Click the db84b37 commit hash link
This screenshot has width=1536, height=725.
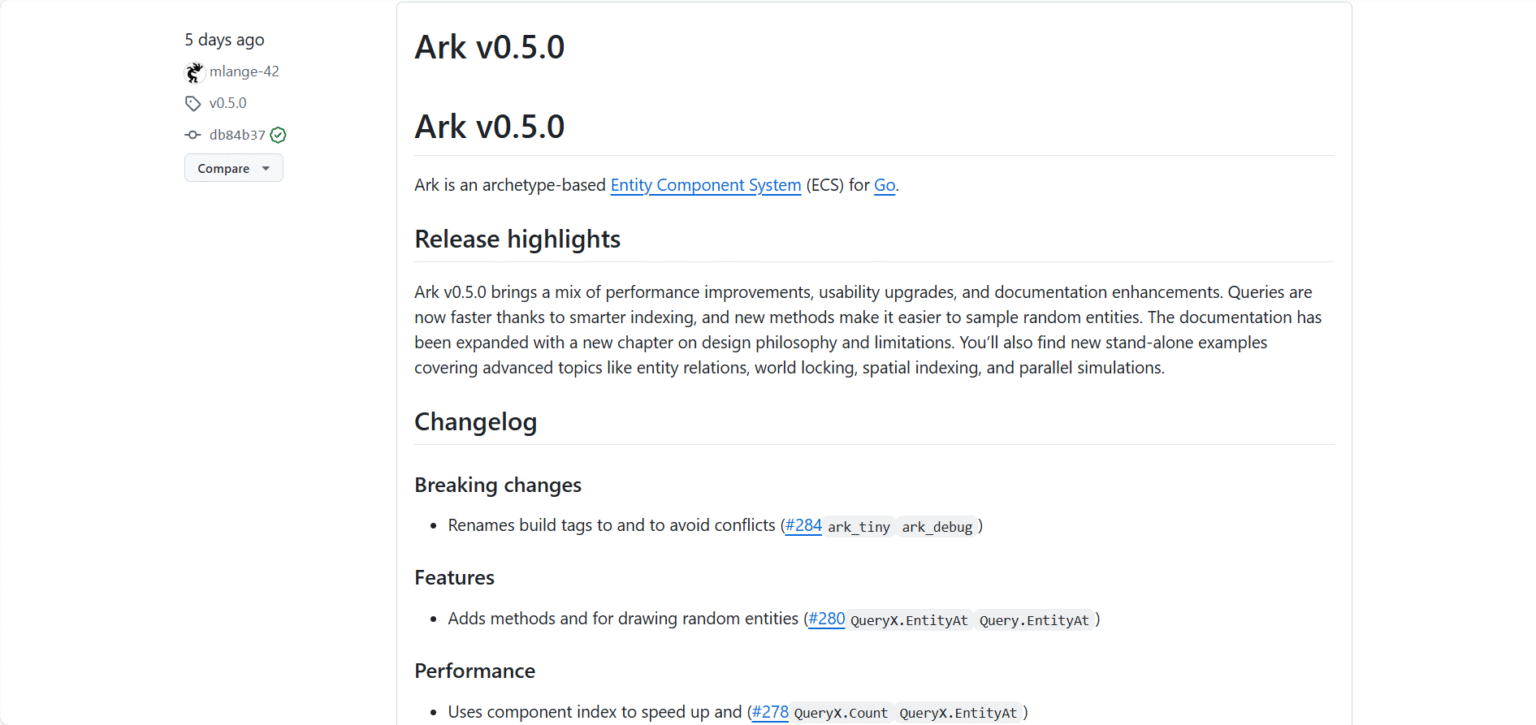237,134
